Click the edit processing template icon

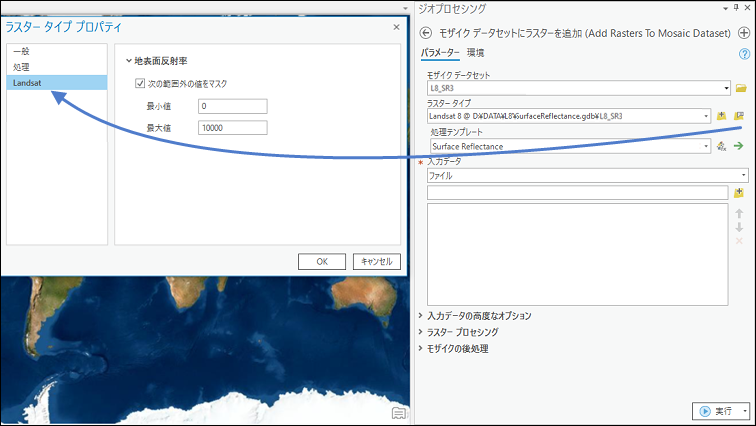coord(722,146)
